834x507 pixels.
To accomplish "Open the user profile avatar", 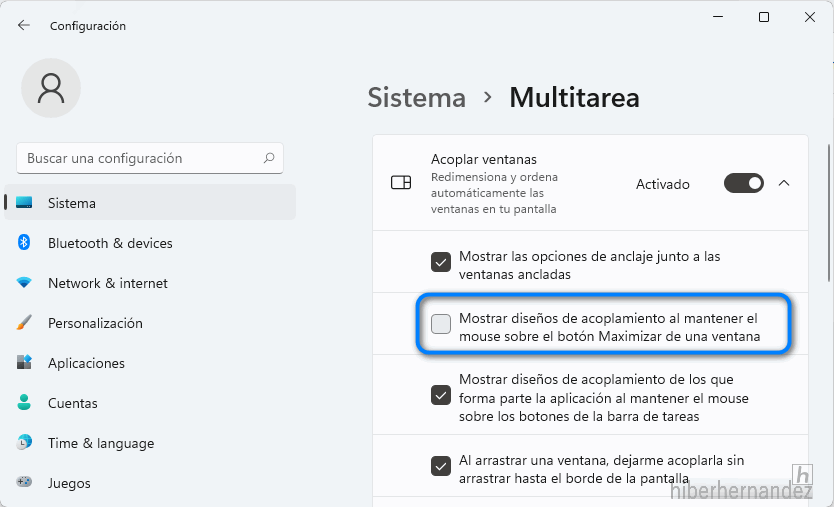I will 51,88.
